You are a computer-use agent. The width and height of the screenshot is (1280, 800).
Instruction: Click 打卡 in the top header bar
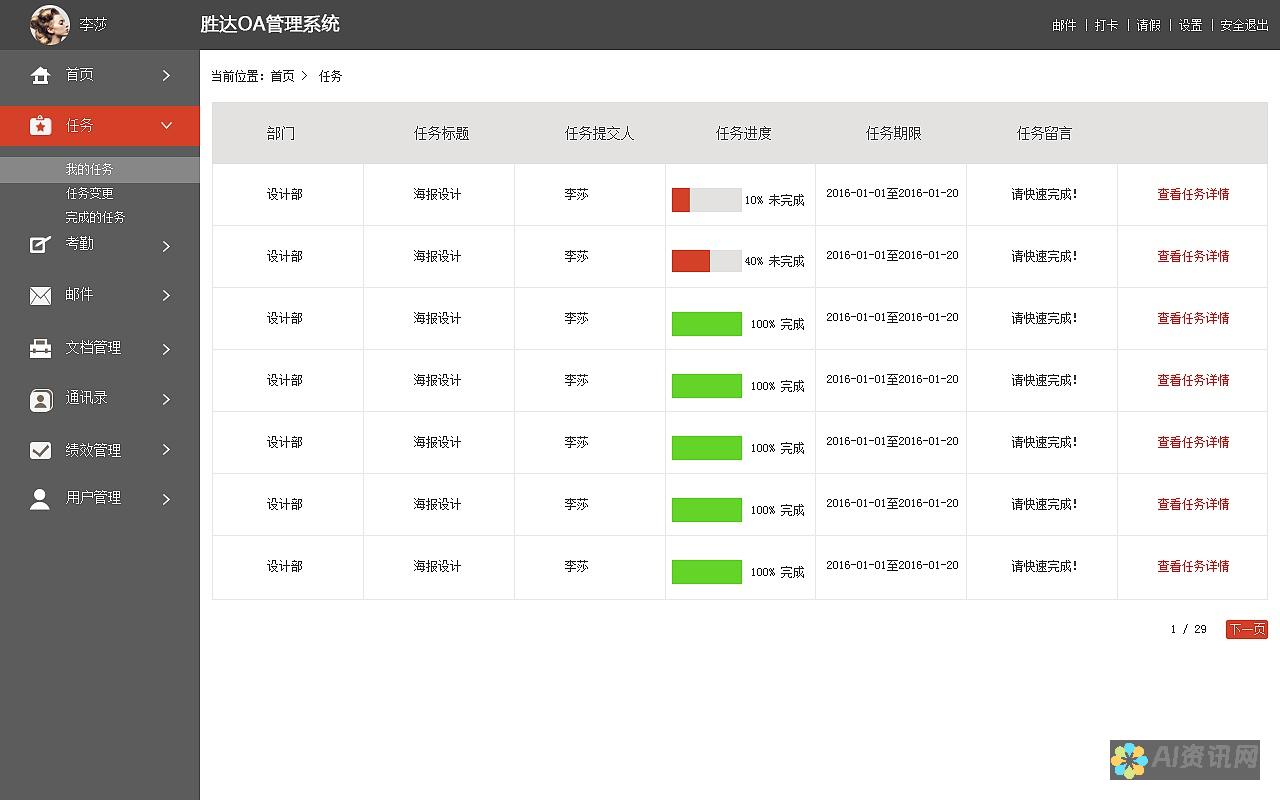click(1106, 25)
